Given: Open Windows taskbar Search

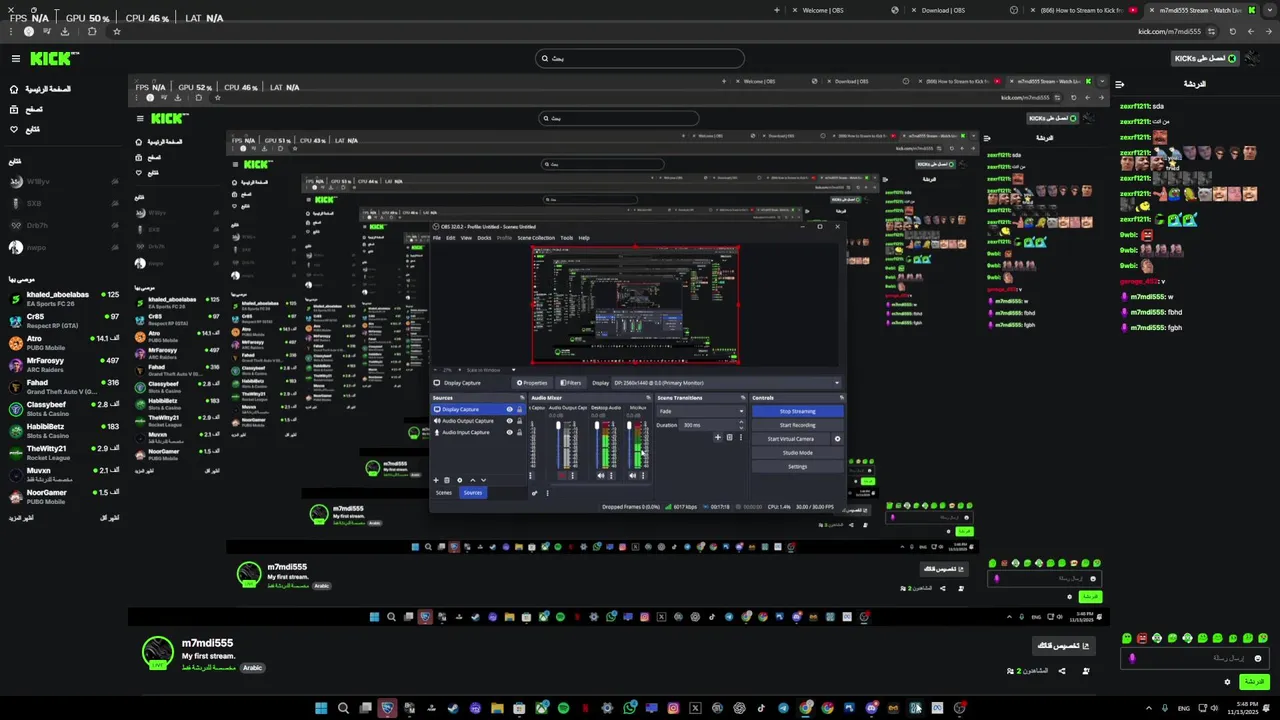Looking at the screenshot, I should point(343,708).
